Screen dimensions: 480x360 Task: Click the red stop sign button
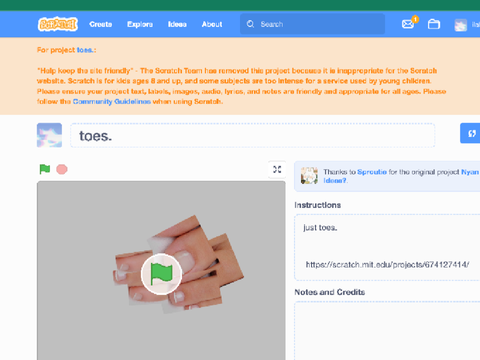62,169
